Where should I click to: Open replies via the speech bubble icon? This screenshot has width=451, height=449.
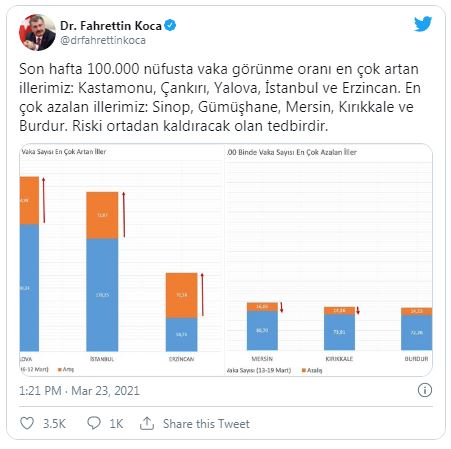(94, 423)
